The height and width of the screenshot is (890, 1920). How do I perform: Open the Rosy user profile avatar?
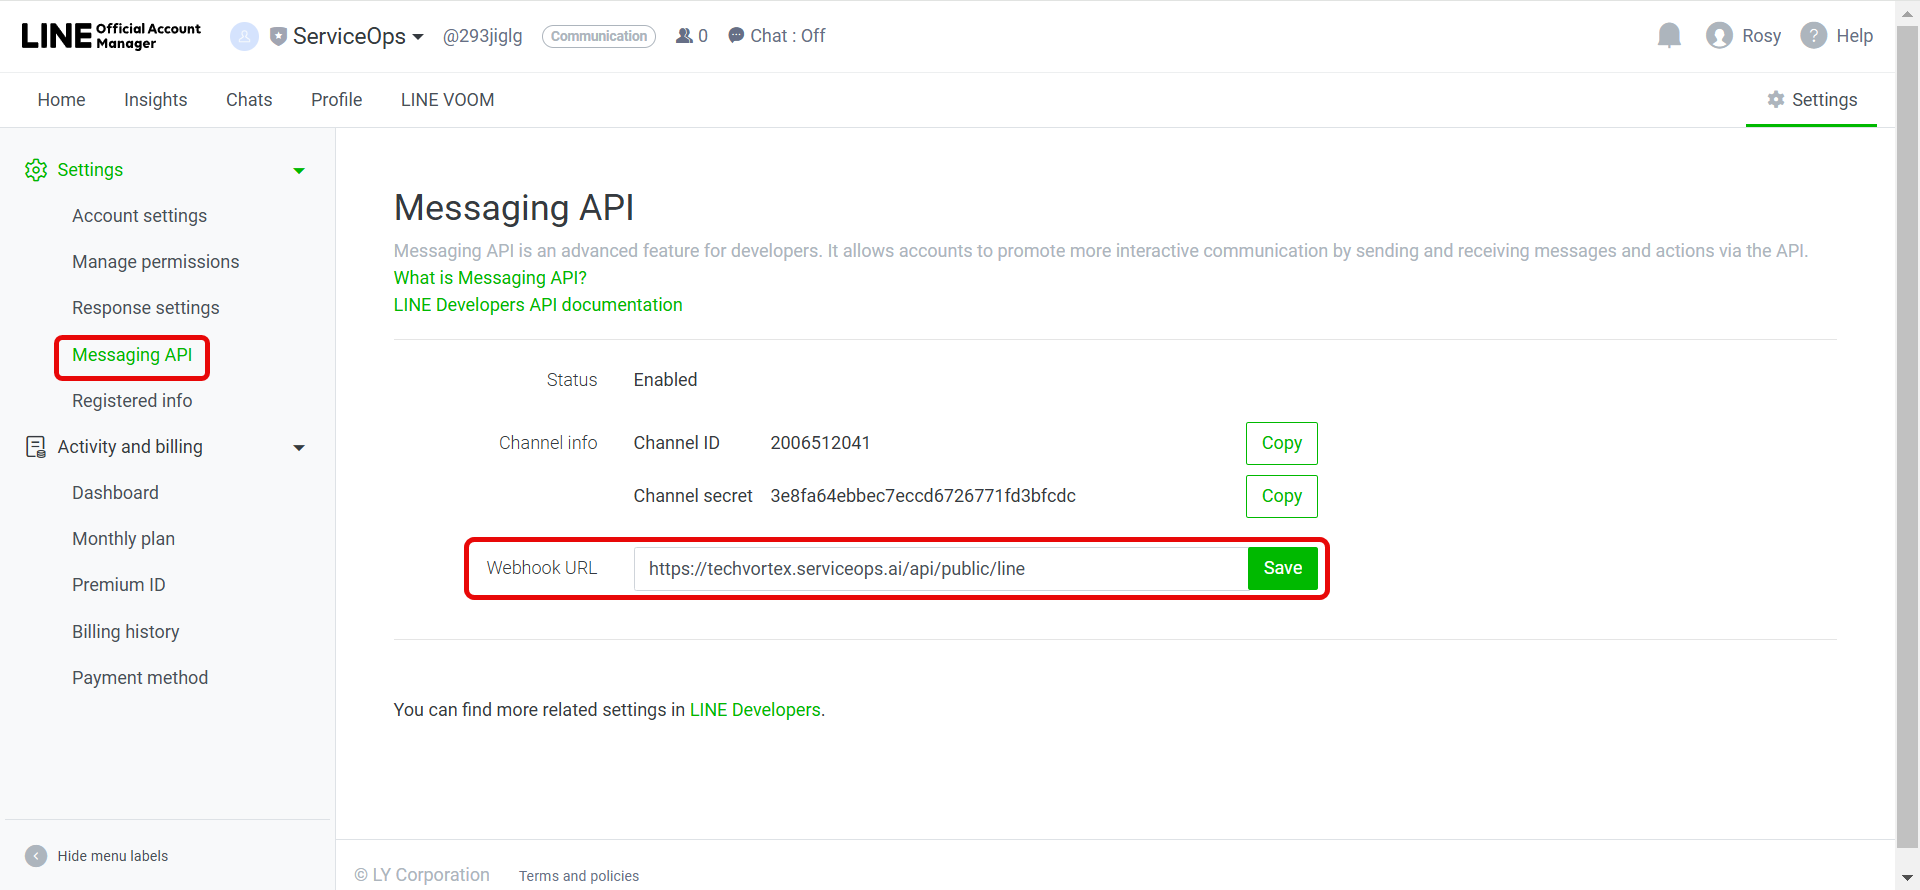coord(1719,36)
